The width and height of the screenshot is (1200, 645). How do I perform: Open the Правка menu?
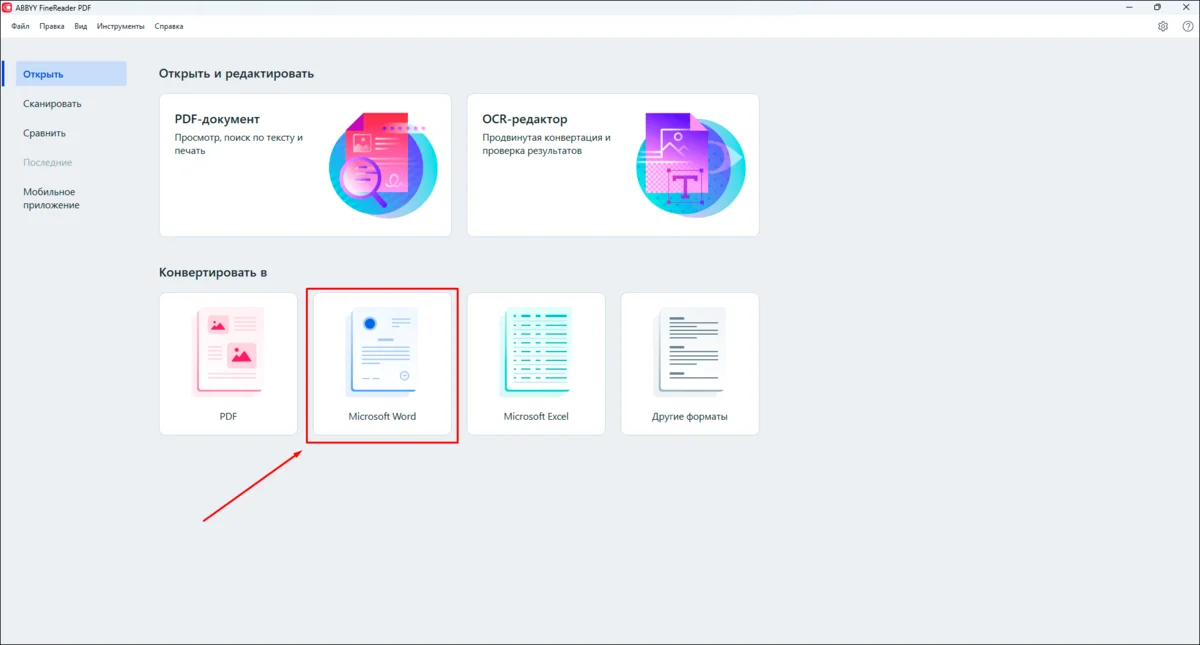pos(52,26)
